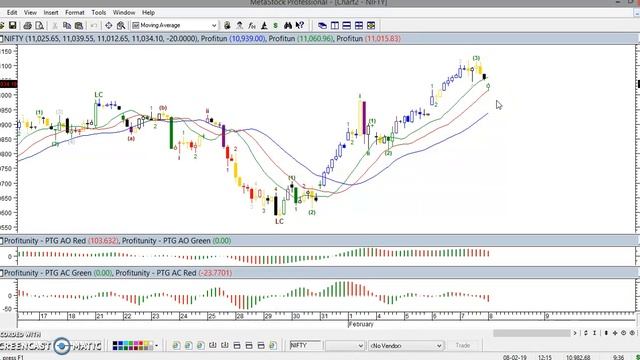This screenshot has width=640, height=360.
Task: Open the Help menu
Action: pyautogui.click(x=148, y=13)
